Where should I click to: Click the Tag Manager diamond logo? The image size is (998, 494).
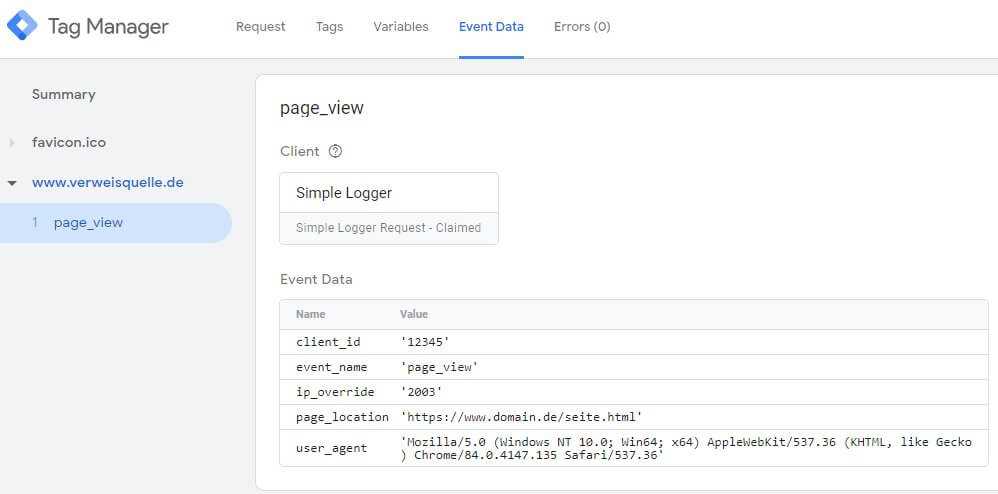[x=22, y=26]
